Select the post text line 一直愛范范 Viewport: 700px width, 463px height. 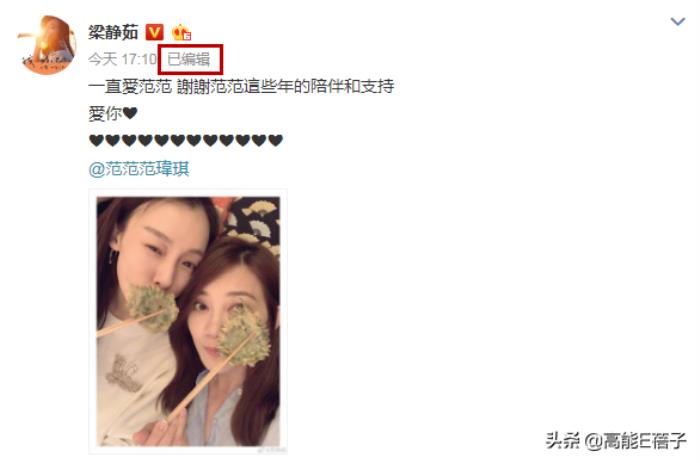tap(130, 86)
